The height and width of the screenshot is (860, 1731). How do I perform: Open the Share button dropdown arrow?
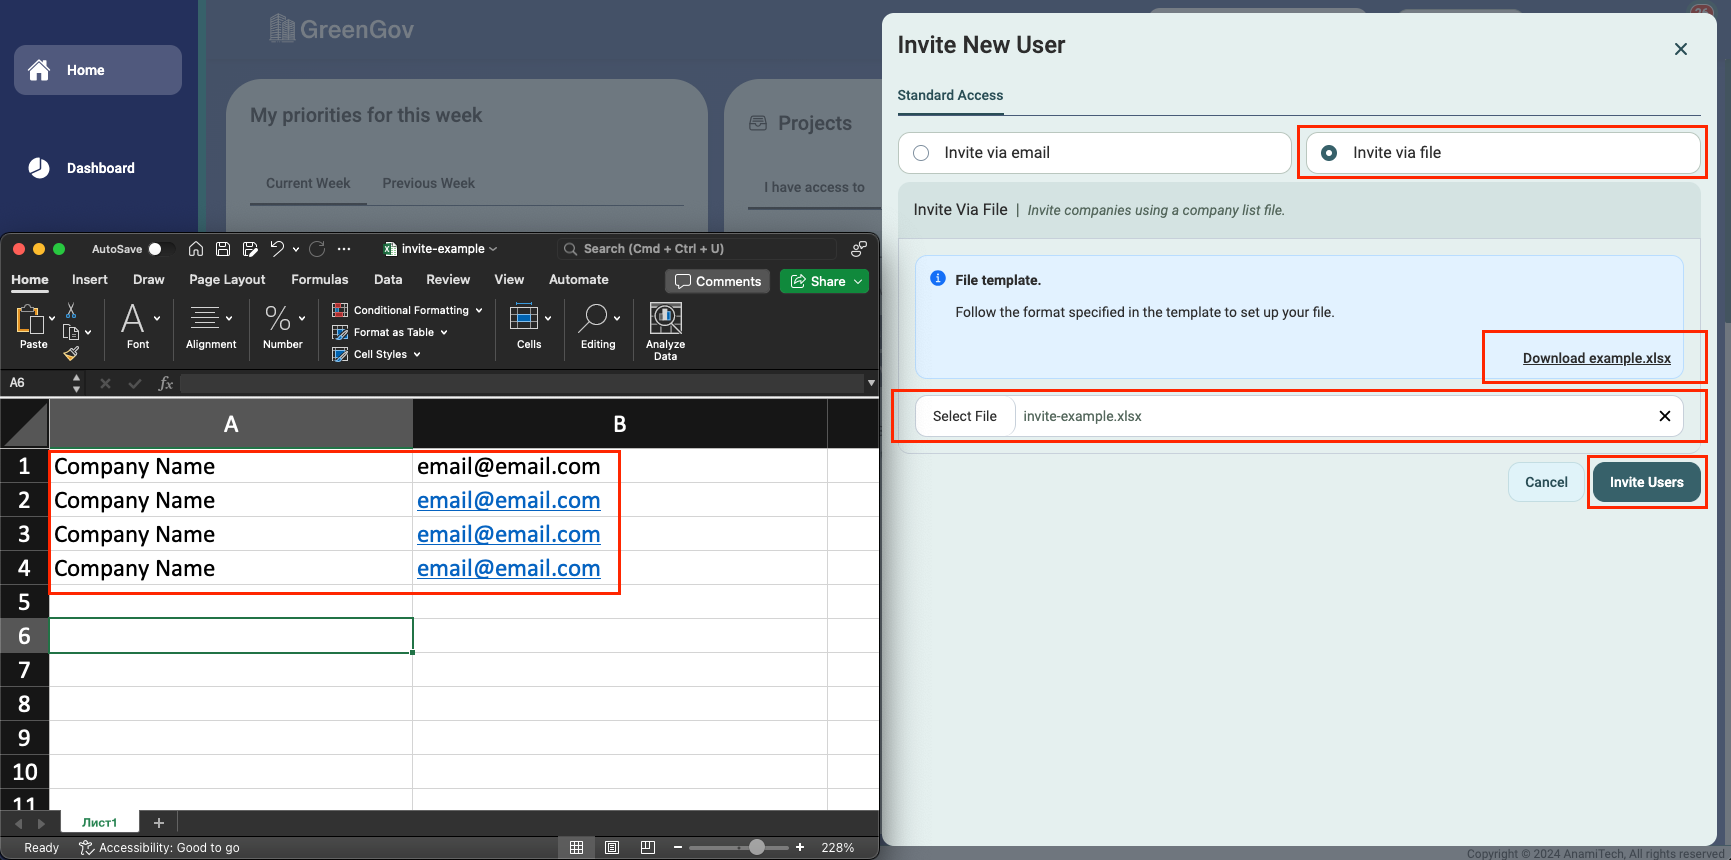(x=858, y=282)
